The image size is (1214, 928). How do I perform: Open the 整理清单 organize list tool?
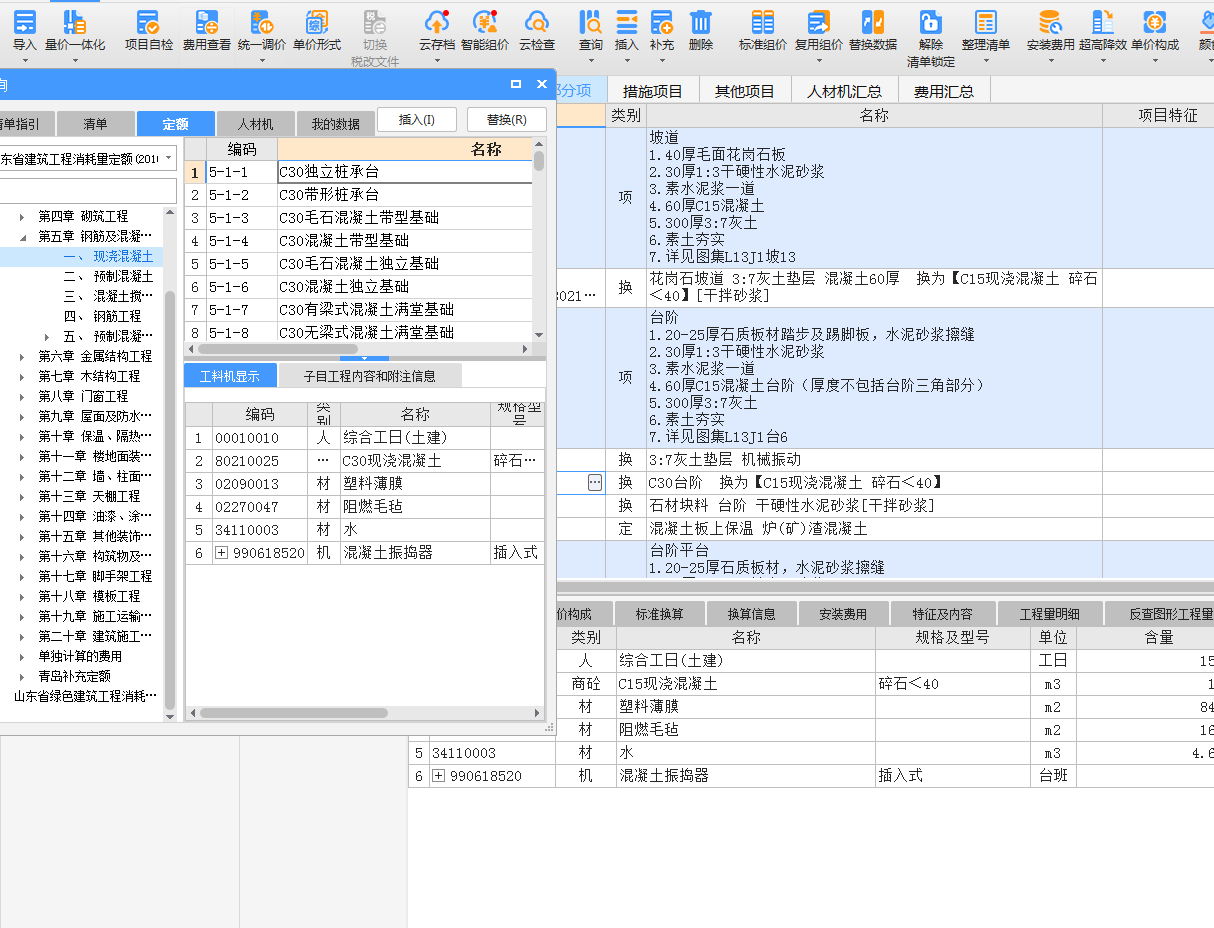[x=986, y=30]
